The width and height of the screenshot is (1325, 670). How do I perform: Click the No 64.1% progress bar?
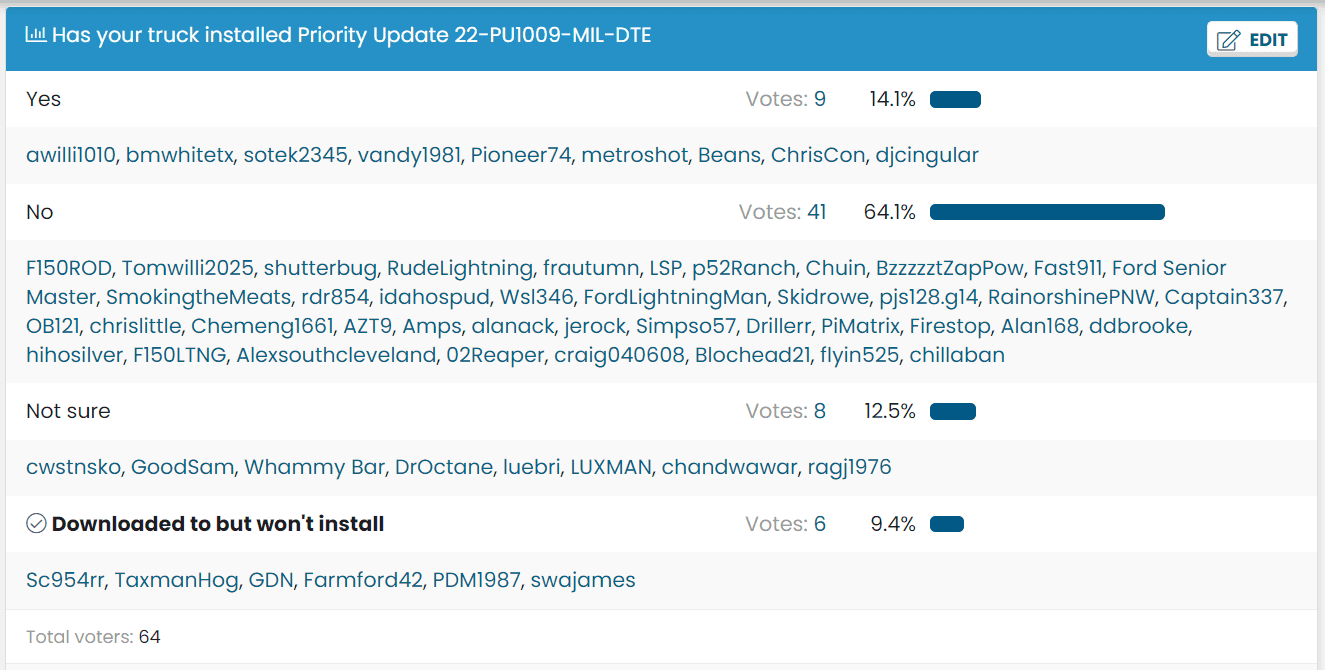coord(1047,212)
